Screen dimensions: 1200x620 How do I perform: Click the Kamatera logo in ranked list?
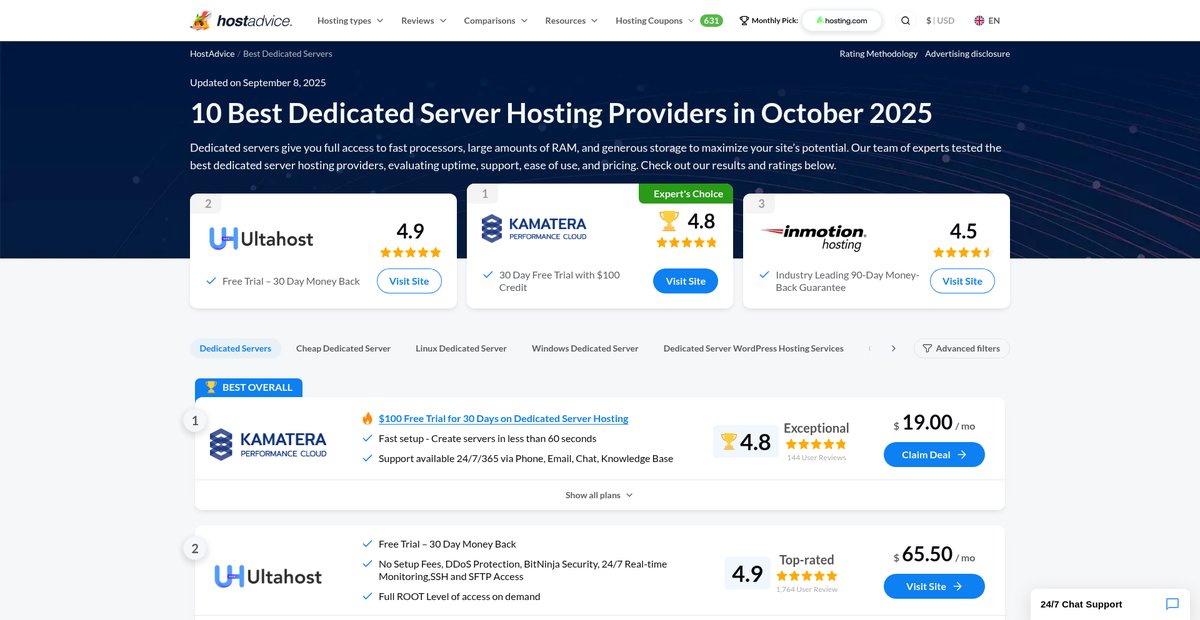tap(268, 444)
